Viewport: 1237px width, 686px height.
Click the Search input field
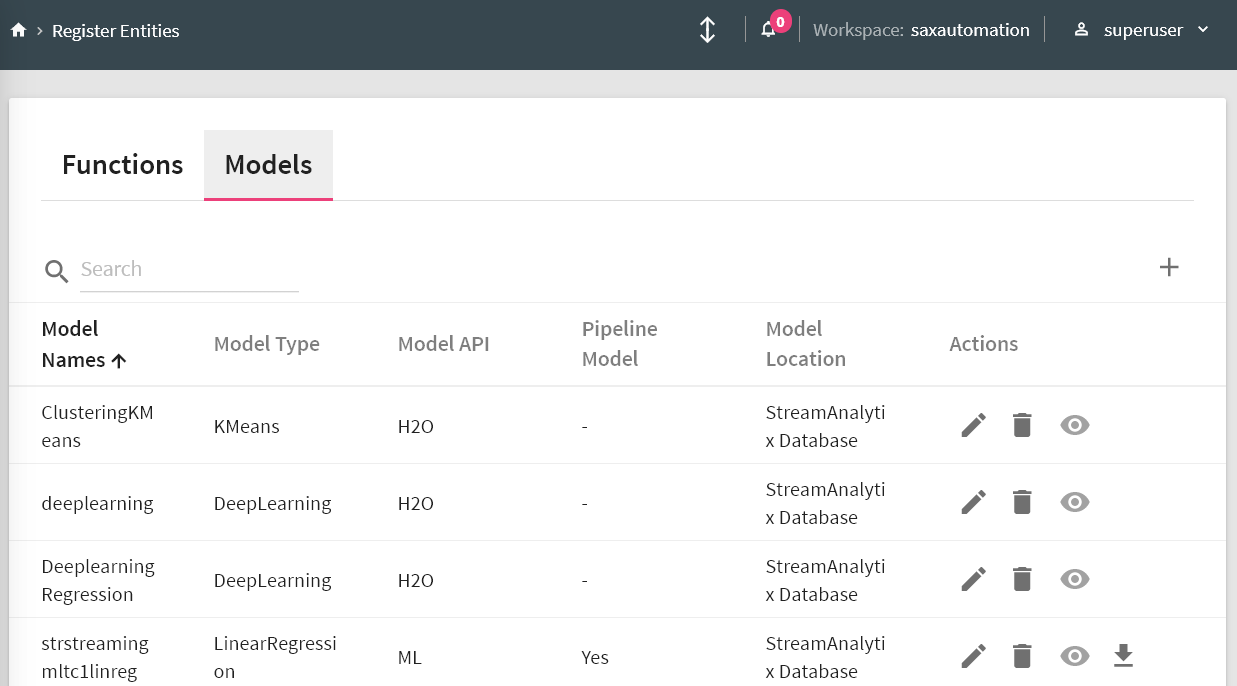click(188, 269)
